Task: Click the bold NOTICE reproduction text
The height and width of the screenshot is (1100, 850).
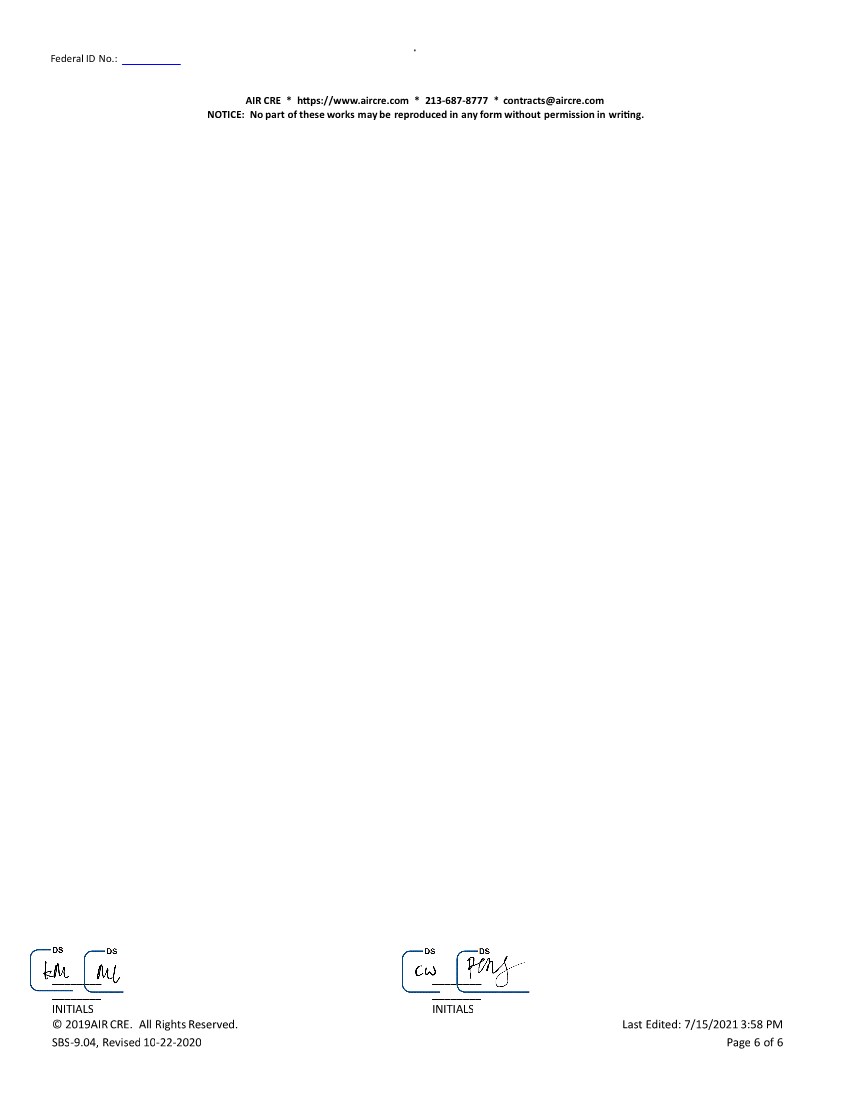Action: point(425,114)
